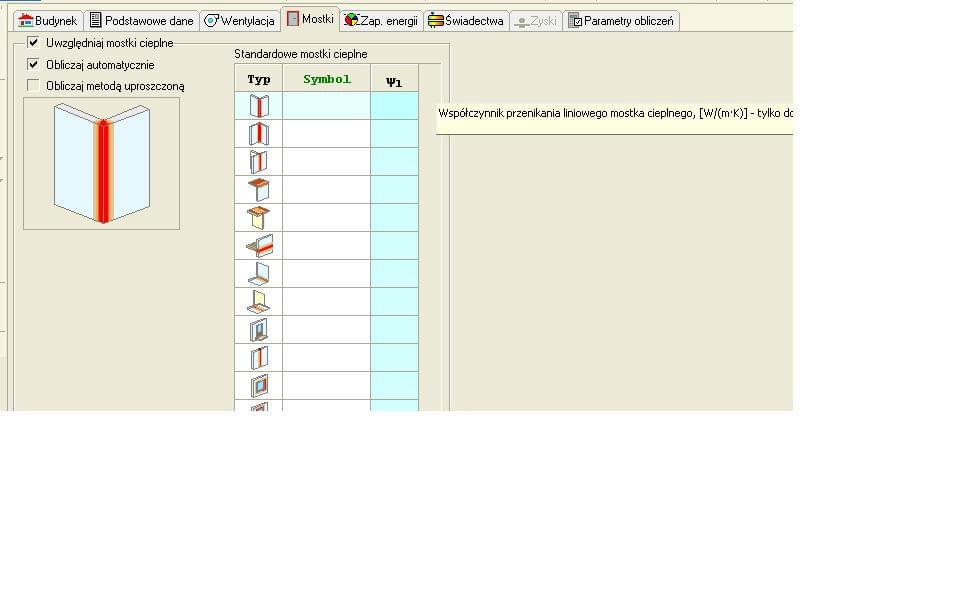Image resolution: width=960 pixels, height=600 pixels.
Task: Select the first-row corner thermal bridge type icon
Action: [258, 106]
